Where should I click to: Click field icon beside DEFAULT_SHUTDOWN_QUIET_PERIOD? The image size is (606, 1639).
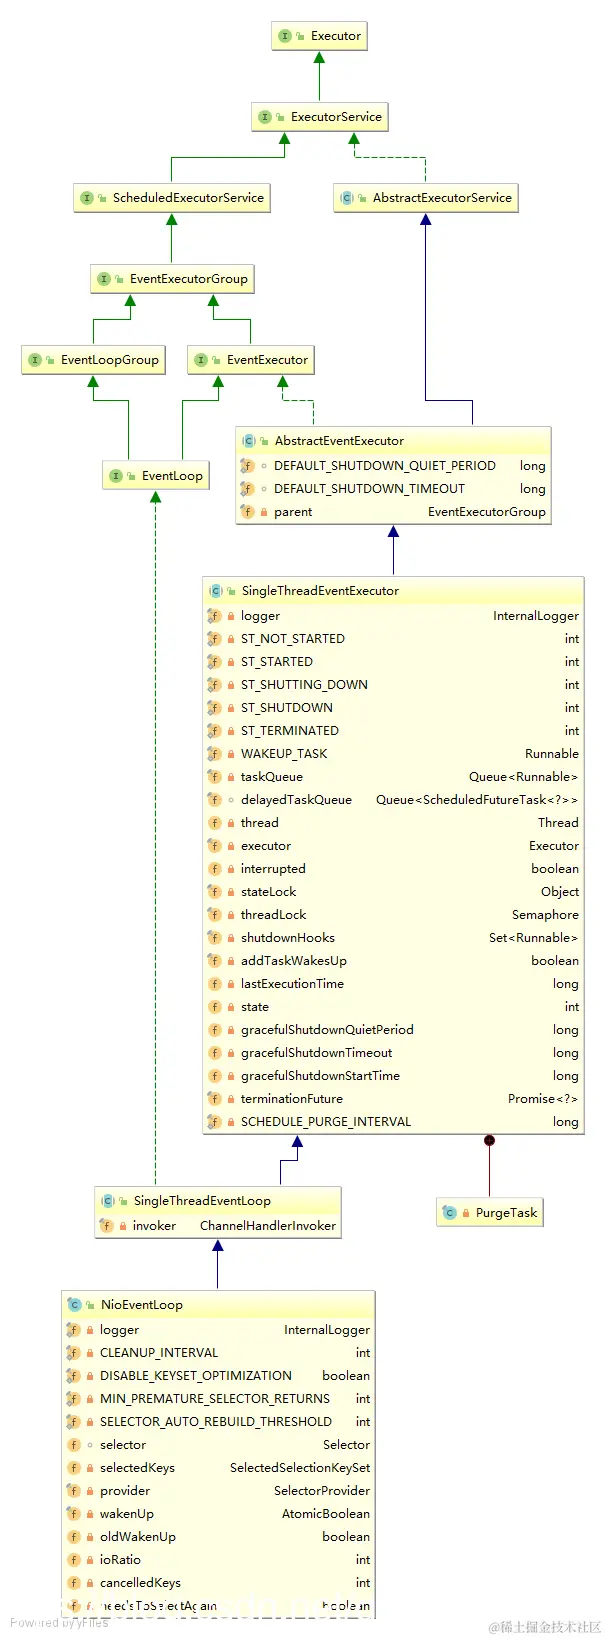pos(247,466)
